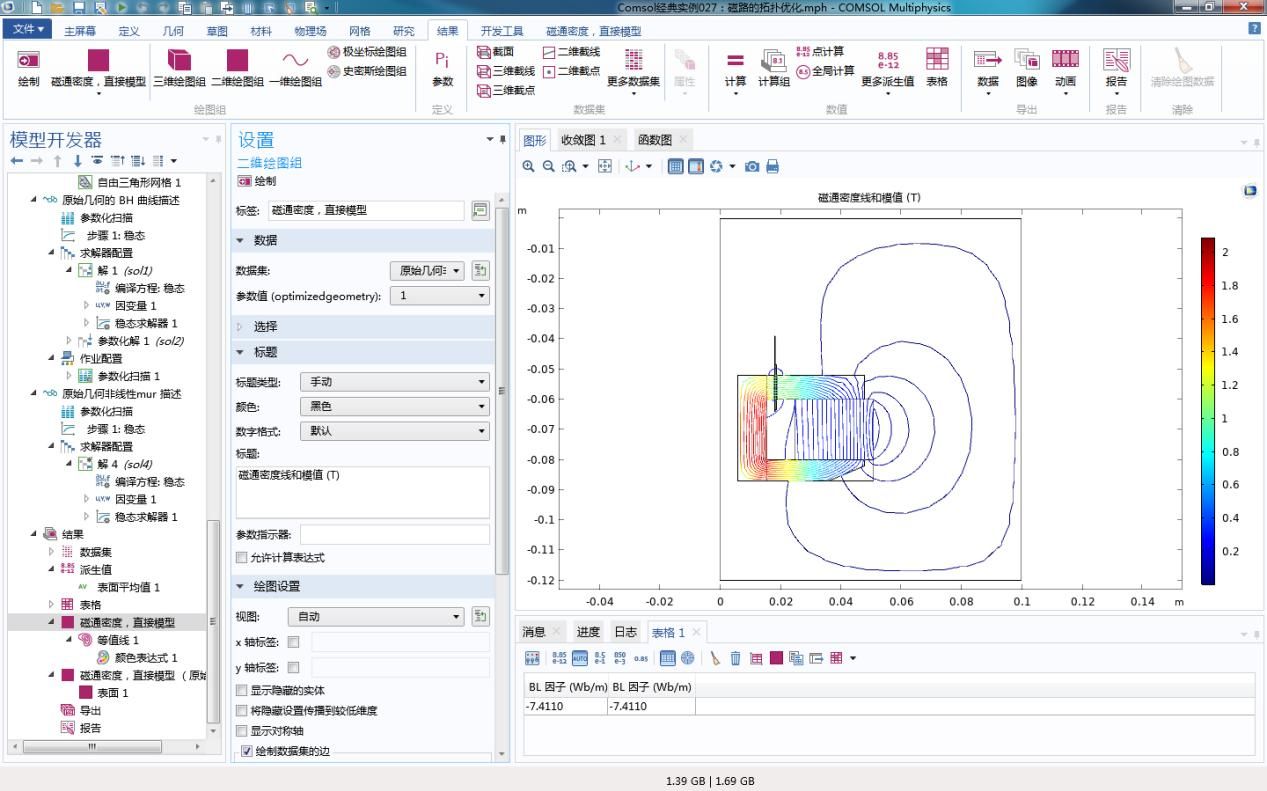Click 全局计算 global evaluation
1267x791 pixels.
pyautogui.click(x=825, y=71)
